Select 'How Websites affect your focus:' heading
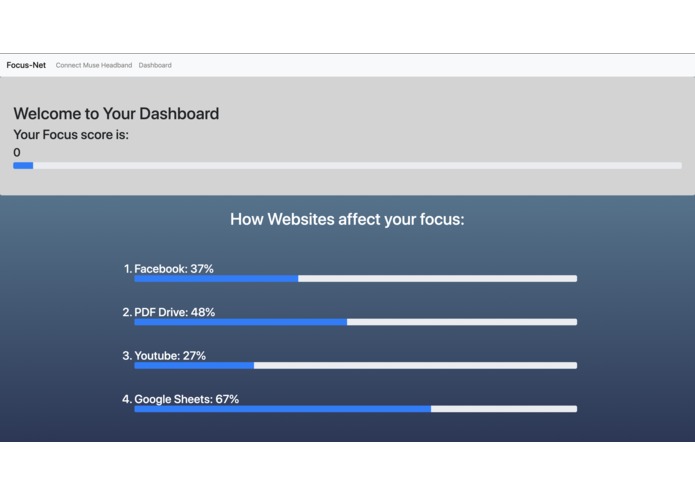 pos(347,219)
